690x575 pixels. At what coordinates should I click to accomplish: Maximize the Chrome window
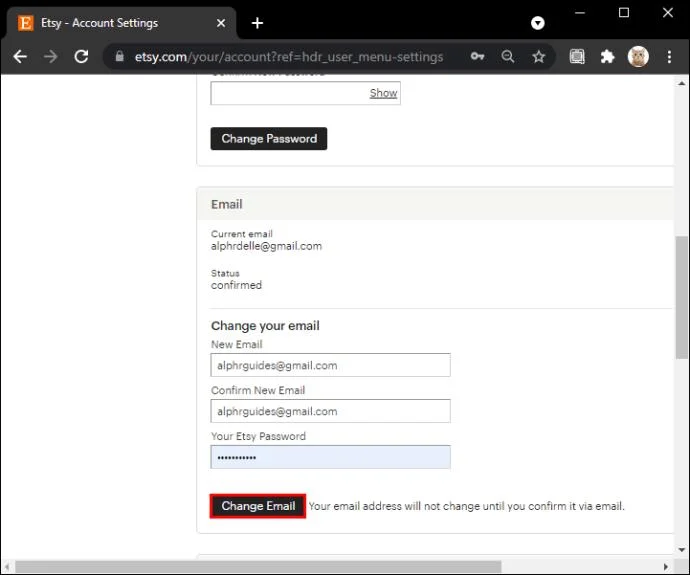[624, 13]
